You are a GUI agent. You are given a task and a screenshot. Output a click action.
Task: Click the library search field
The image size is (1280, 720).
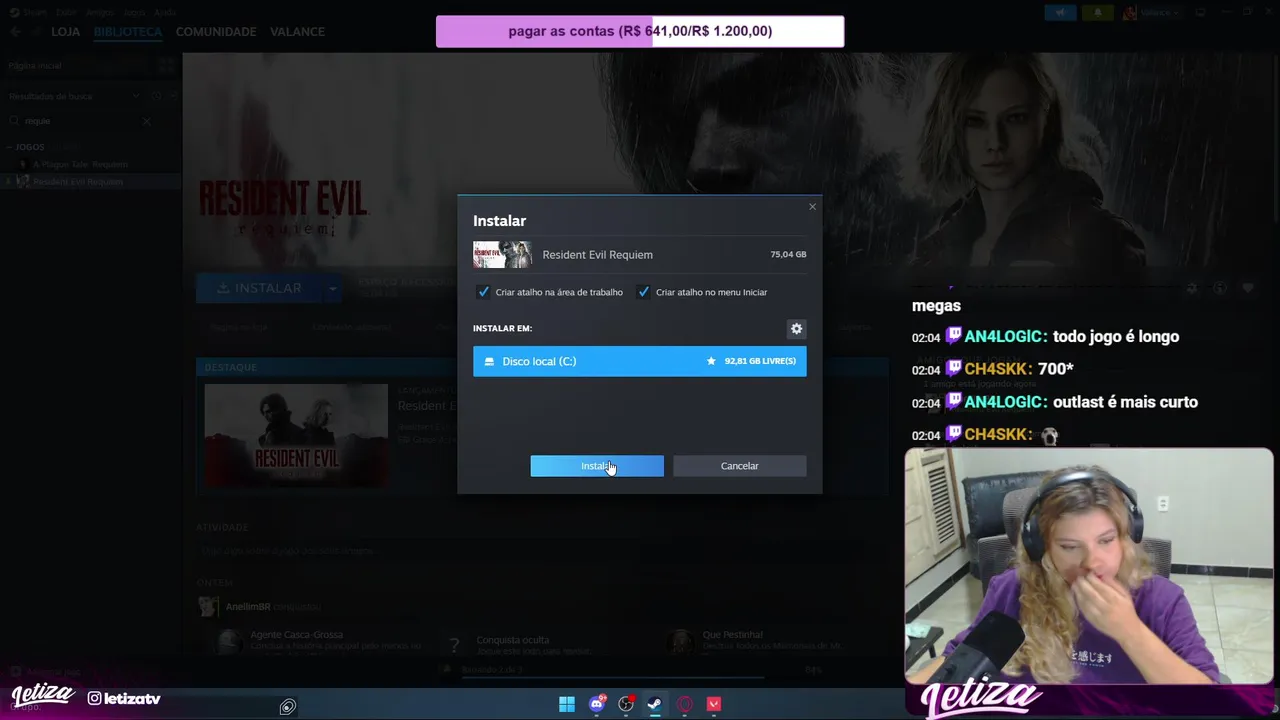(80, 121)
